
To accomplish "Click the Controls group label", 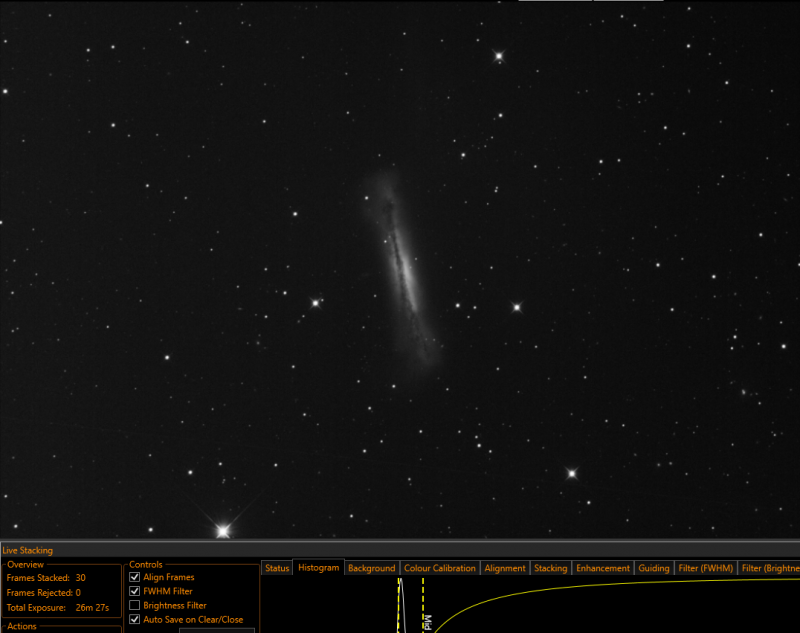I will click(x=145, y=565).
